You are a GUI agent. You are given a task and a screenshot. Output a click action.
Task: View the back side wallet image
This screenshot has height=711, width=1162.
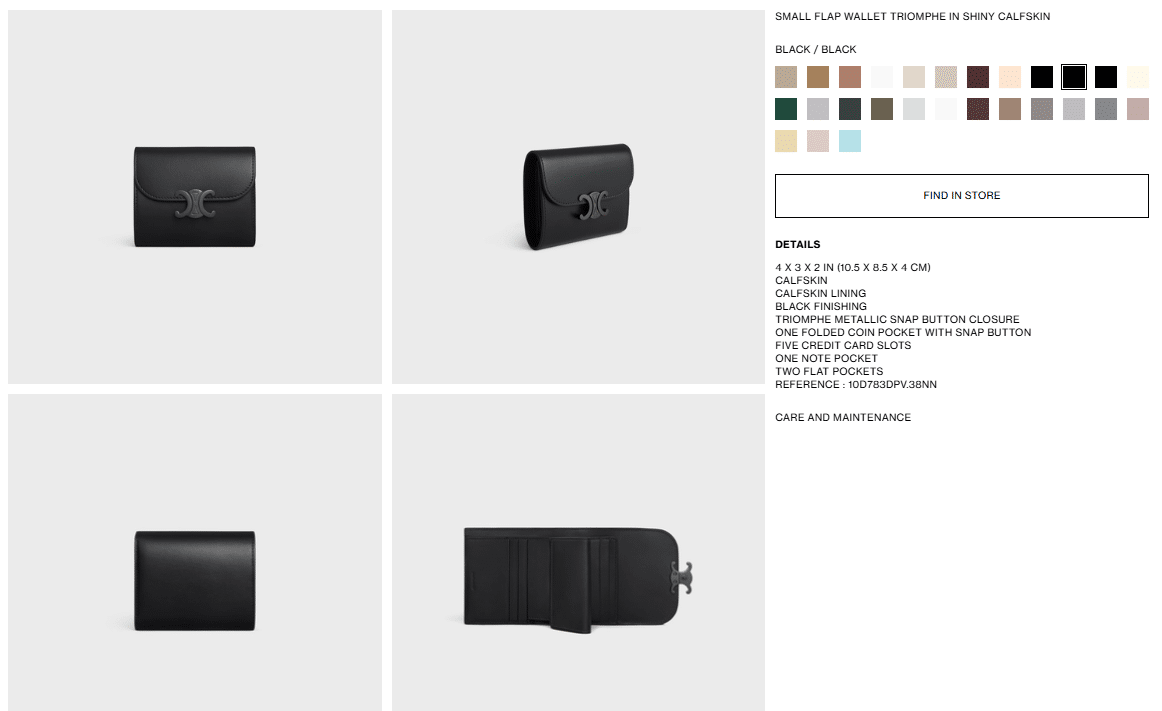[195, 552]
